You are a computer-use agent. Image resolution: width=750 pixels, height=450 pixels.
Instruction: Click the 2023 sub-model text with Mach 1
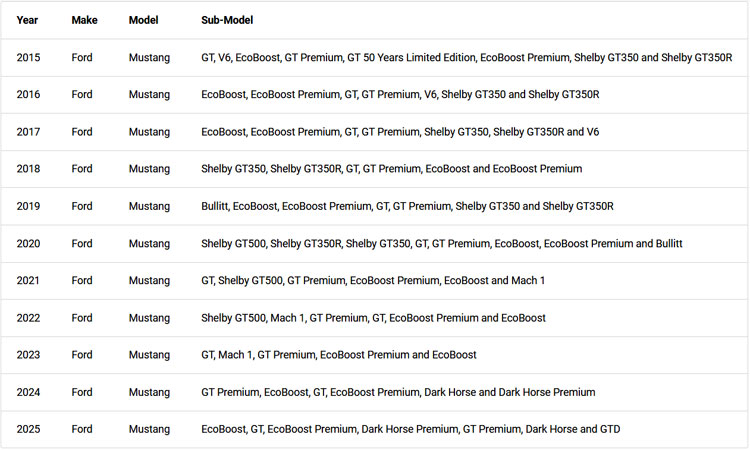tap(339, 355)
